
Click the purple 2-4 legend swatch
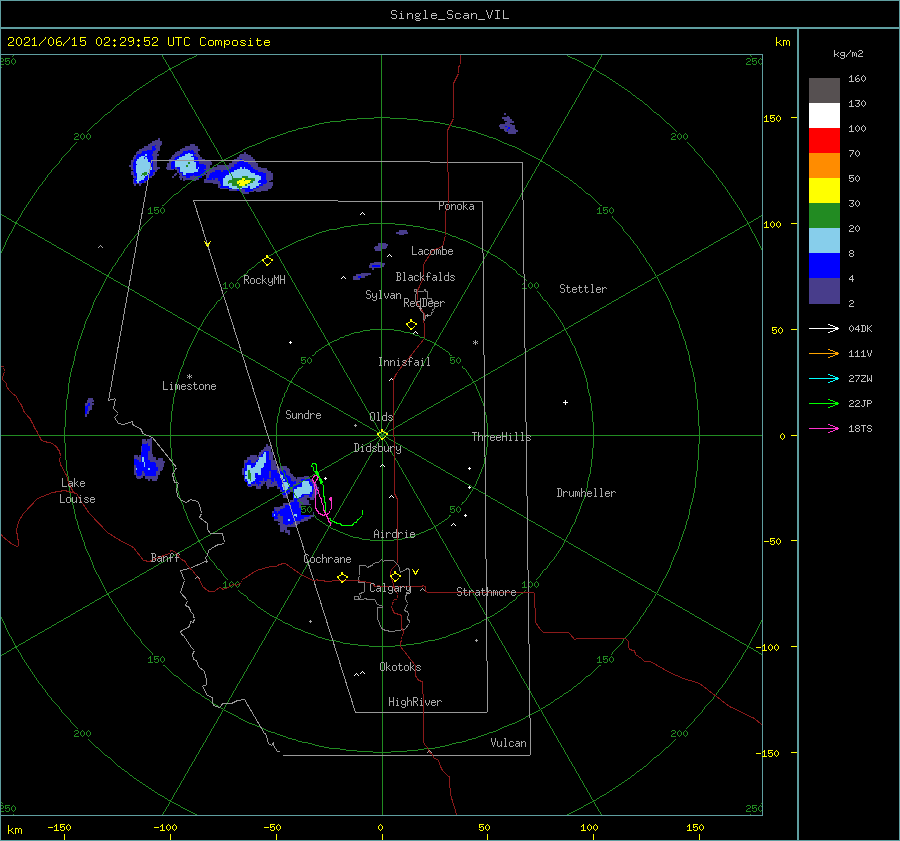pyautogui.click(x=824, y=290)
